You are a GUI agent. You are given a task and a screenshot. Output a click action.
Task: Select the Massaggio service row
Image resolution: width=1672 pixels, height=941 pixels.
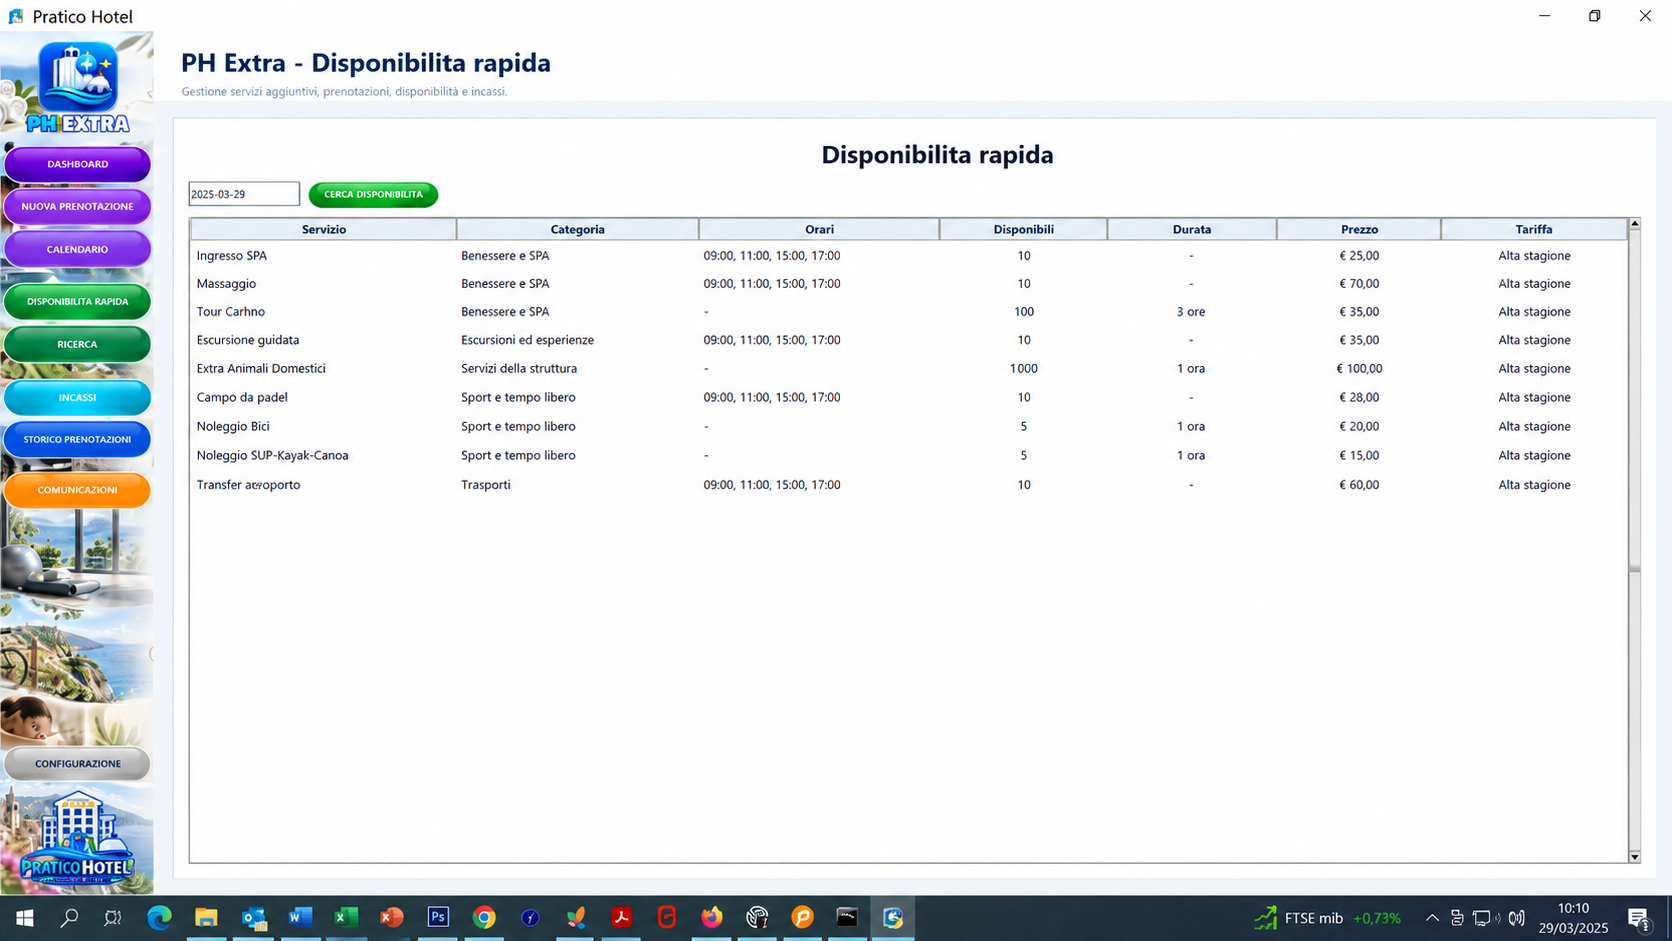[x=908, y=284]
